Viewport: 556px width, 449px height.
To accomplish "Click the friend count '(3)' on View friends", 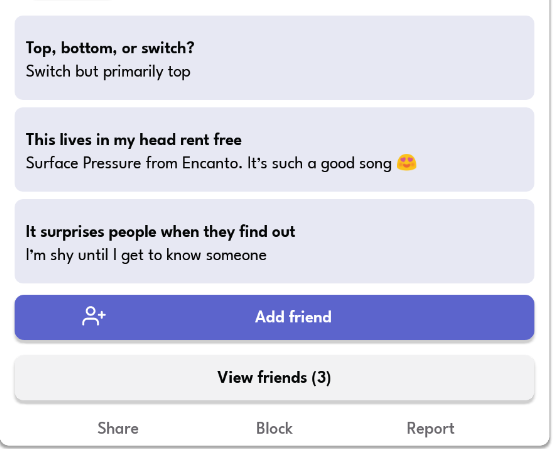I will [x=321, y=377].
